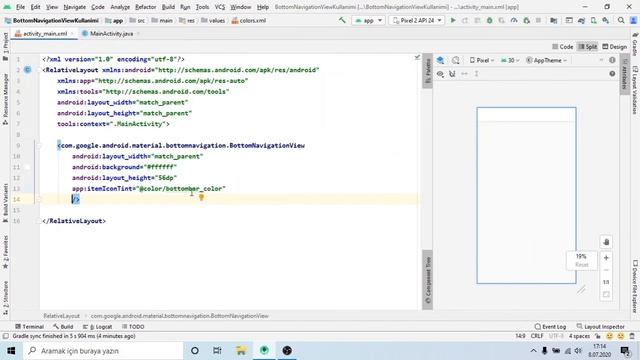Image resolution: width=640 pixels, height=360 pixels.
Task: Start debugging with the bug icon
Action: tap(489, 20)
